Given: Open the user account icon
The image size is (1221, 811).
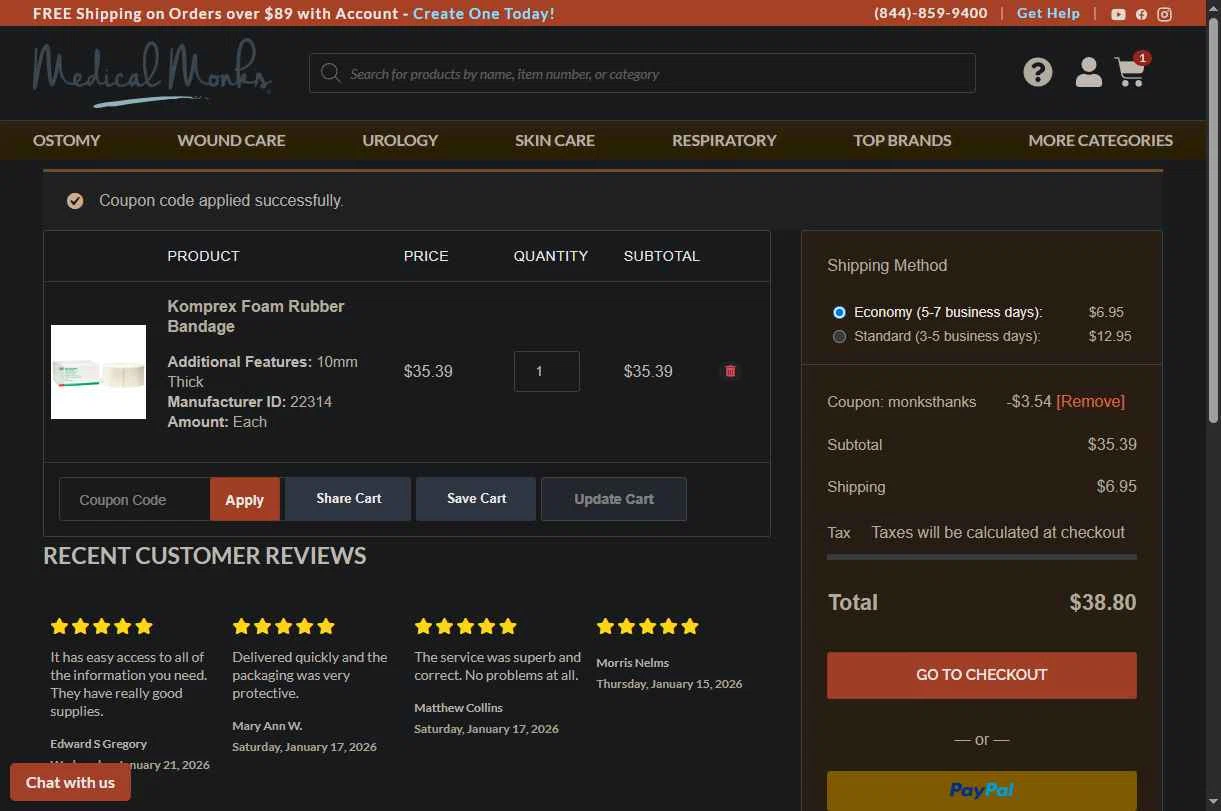Looking at the screenshot, I should coord(1089,72).
